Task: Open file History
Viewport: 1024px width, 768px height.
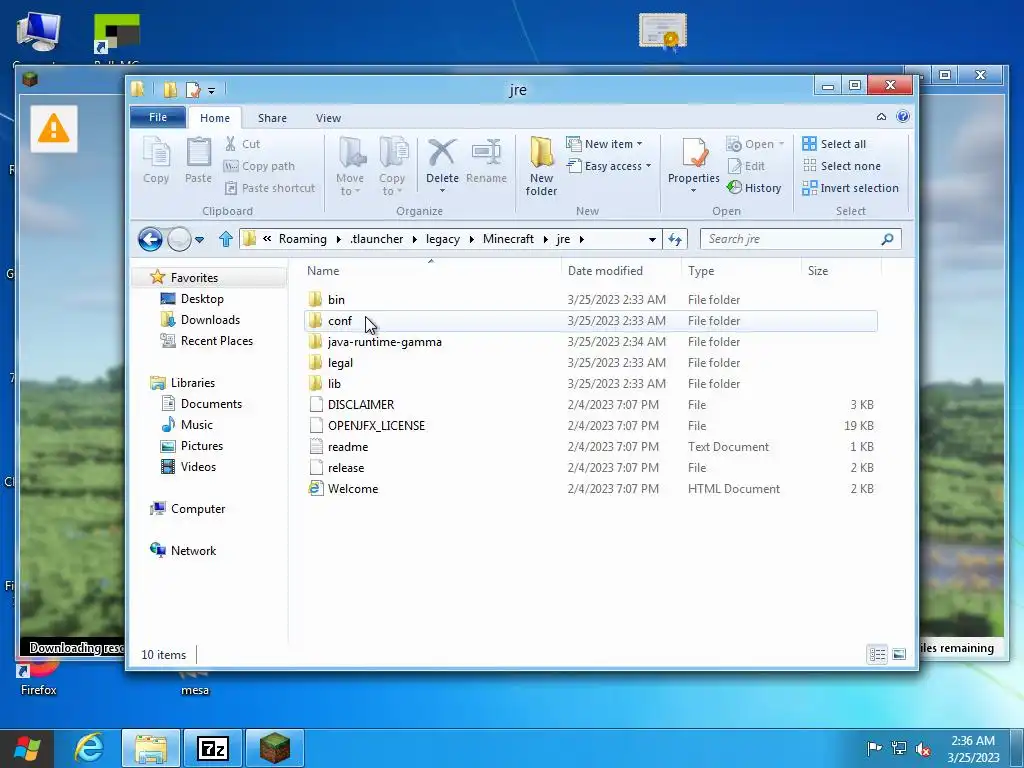Action: [754, 188]
